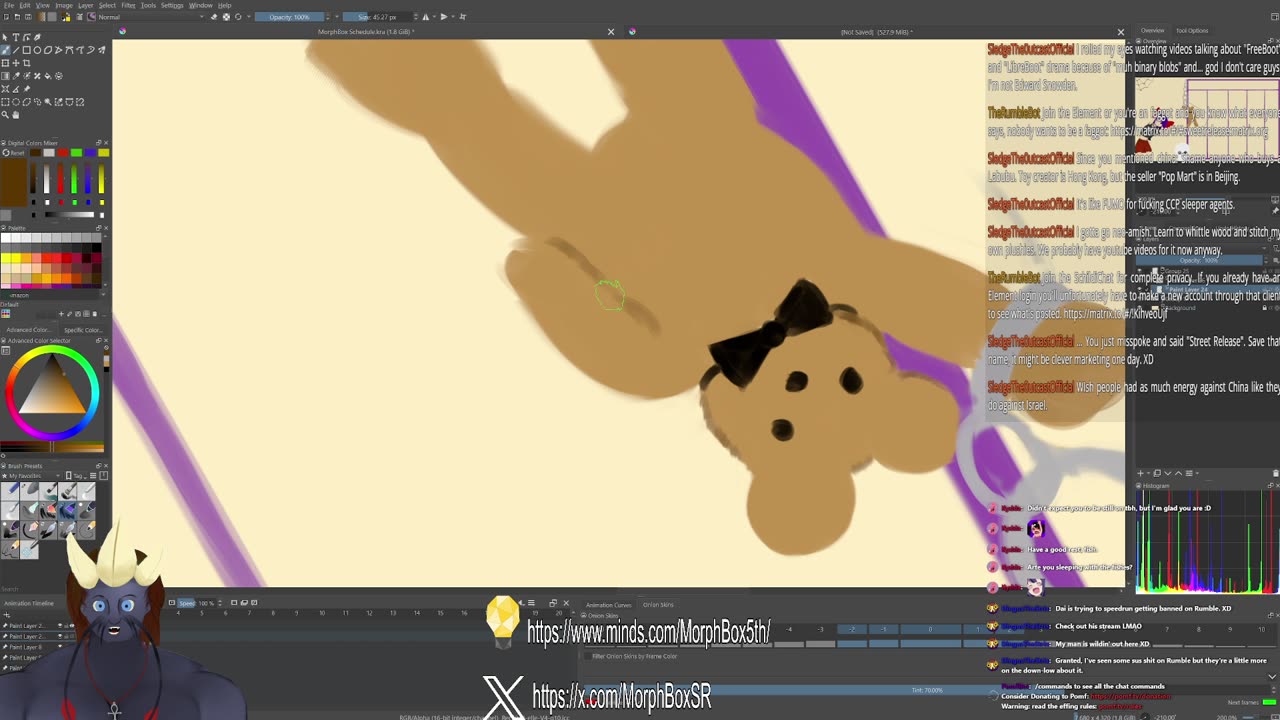Open the Window menu
Screen dimensions: 1280x720
pos(201,5)
